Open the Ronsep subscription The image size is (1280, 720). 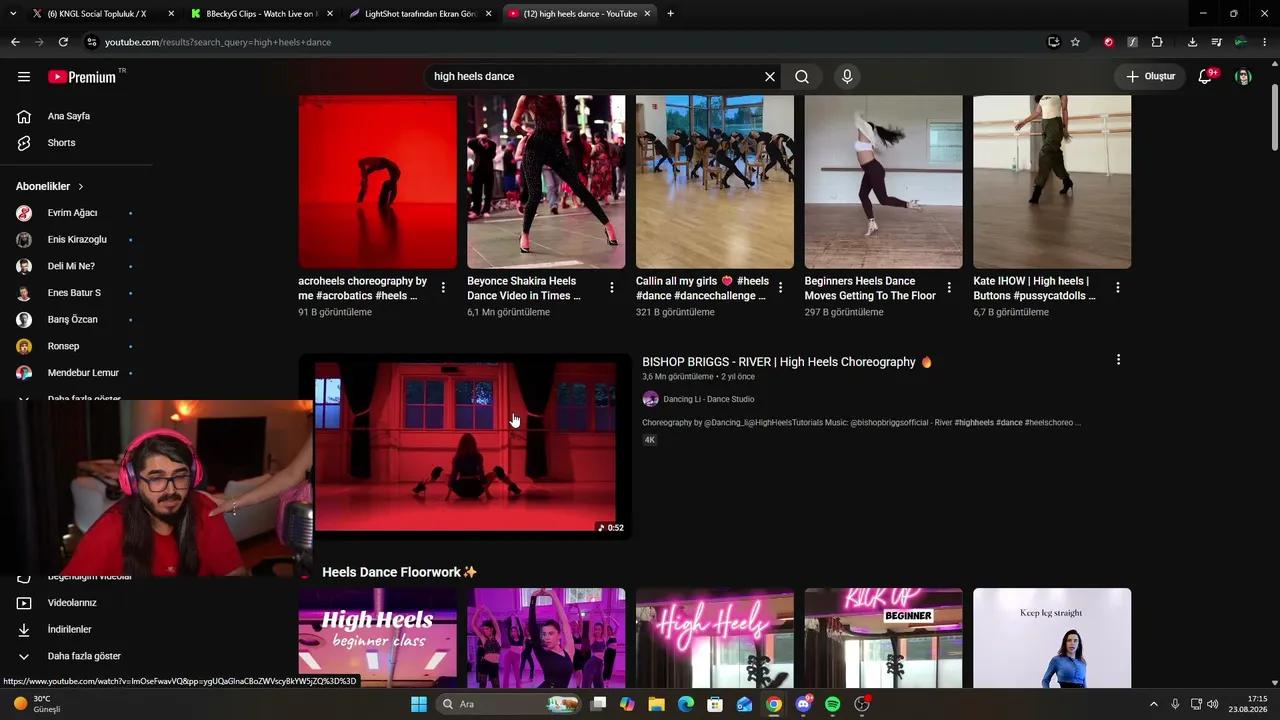[63, 346]
